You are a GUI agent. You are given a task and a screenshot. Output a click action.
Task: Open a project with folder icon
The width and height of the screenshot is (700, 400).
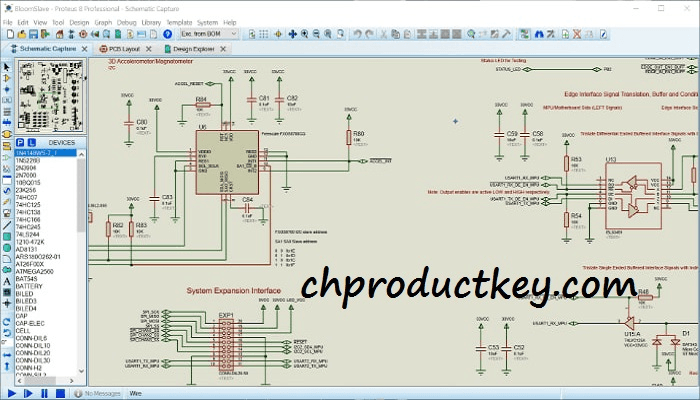(x=22, y=34)
